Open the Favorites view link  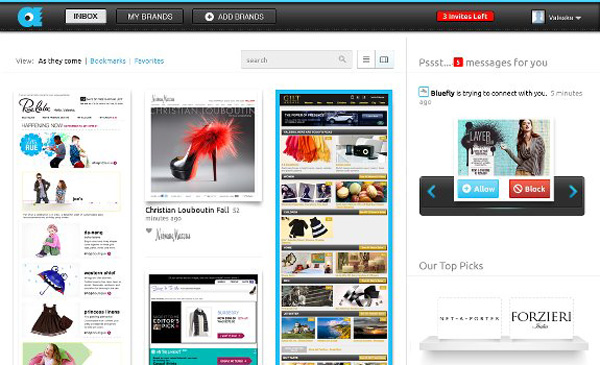pos(149,61)
